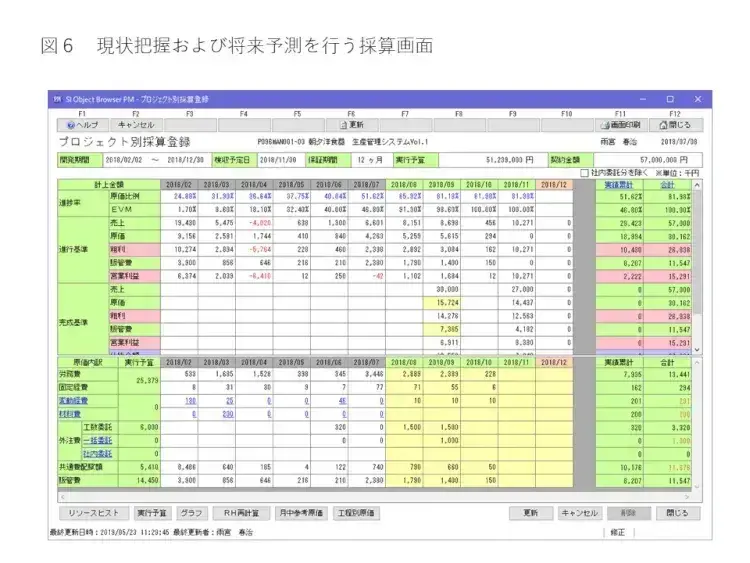Click 変動経費 value 130 for 2018/02

(x=190, y=401)
